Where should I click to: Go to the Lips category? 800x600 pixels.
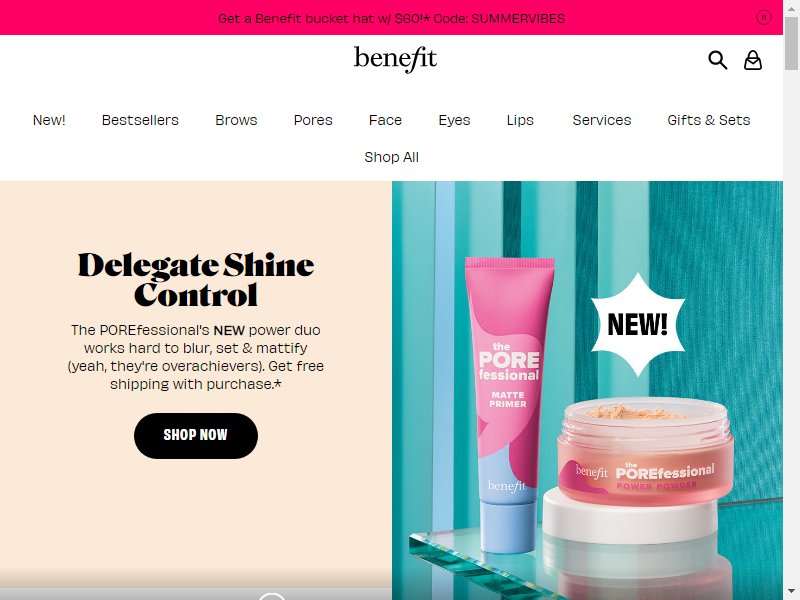(x=520, y=120)
